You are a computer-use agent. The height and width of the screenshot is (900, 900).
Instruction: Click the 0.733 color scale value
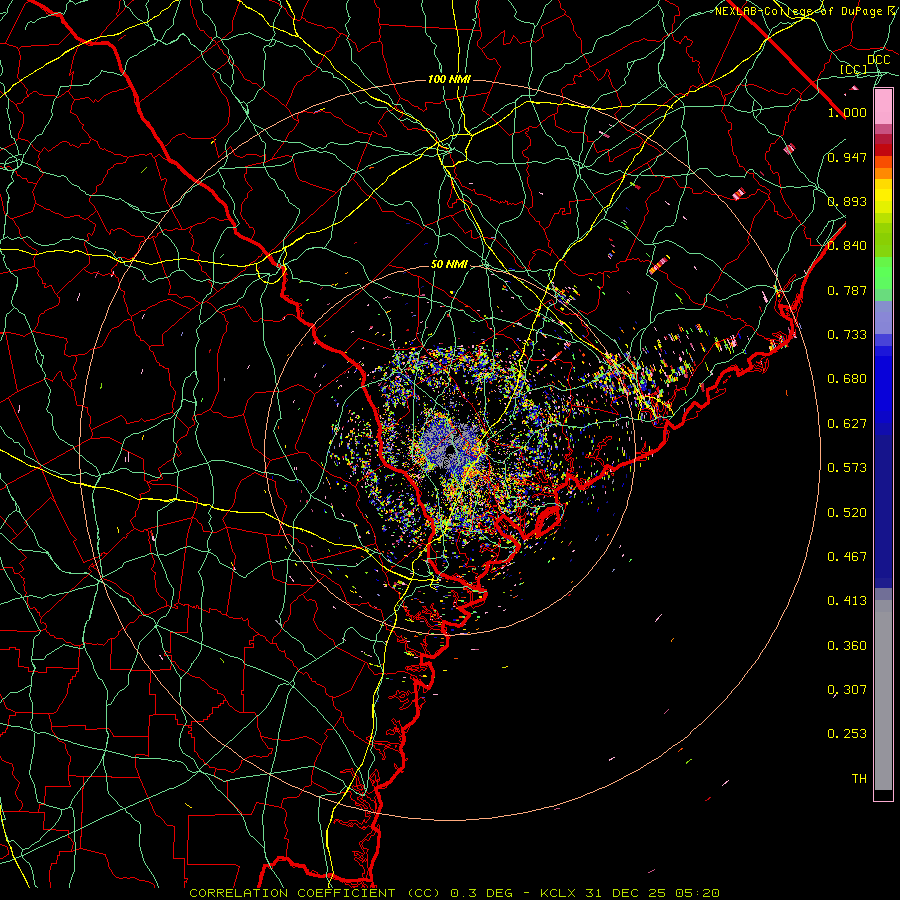tap(847, 335)
